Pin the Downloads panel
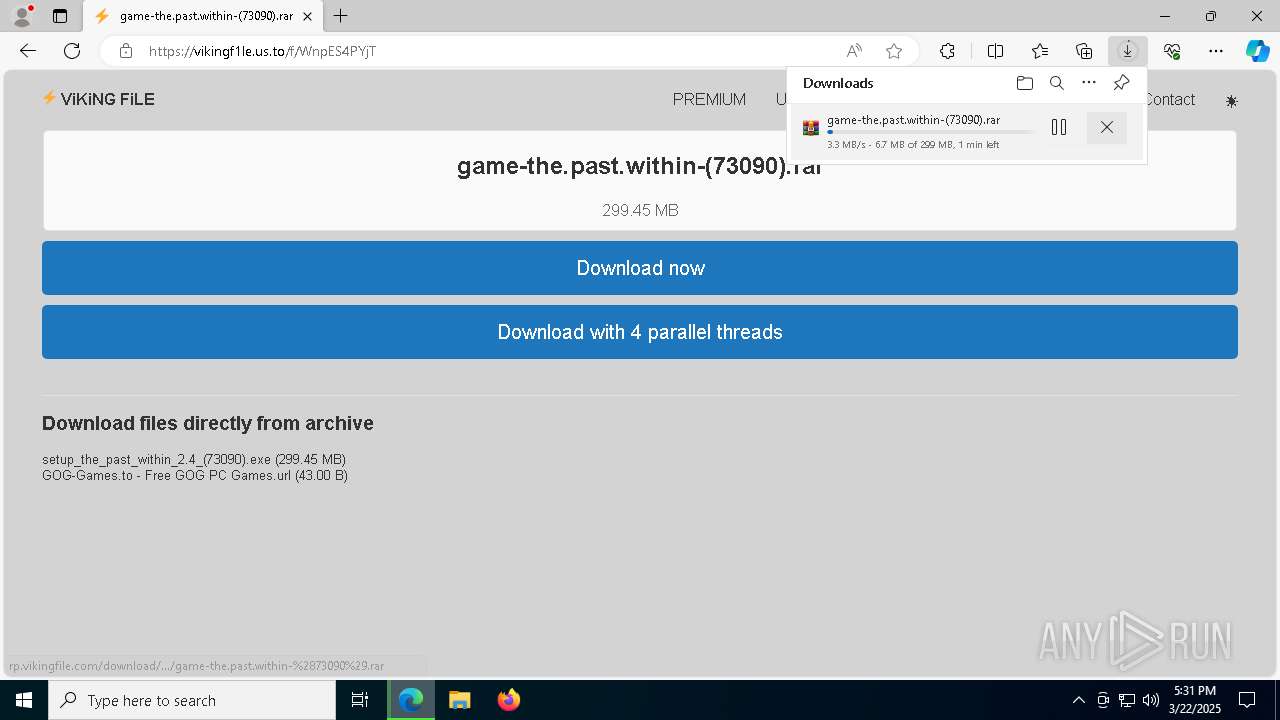Image resolution: width=1280 pixels, height=720 pixels. coord(1122,83)
